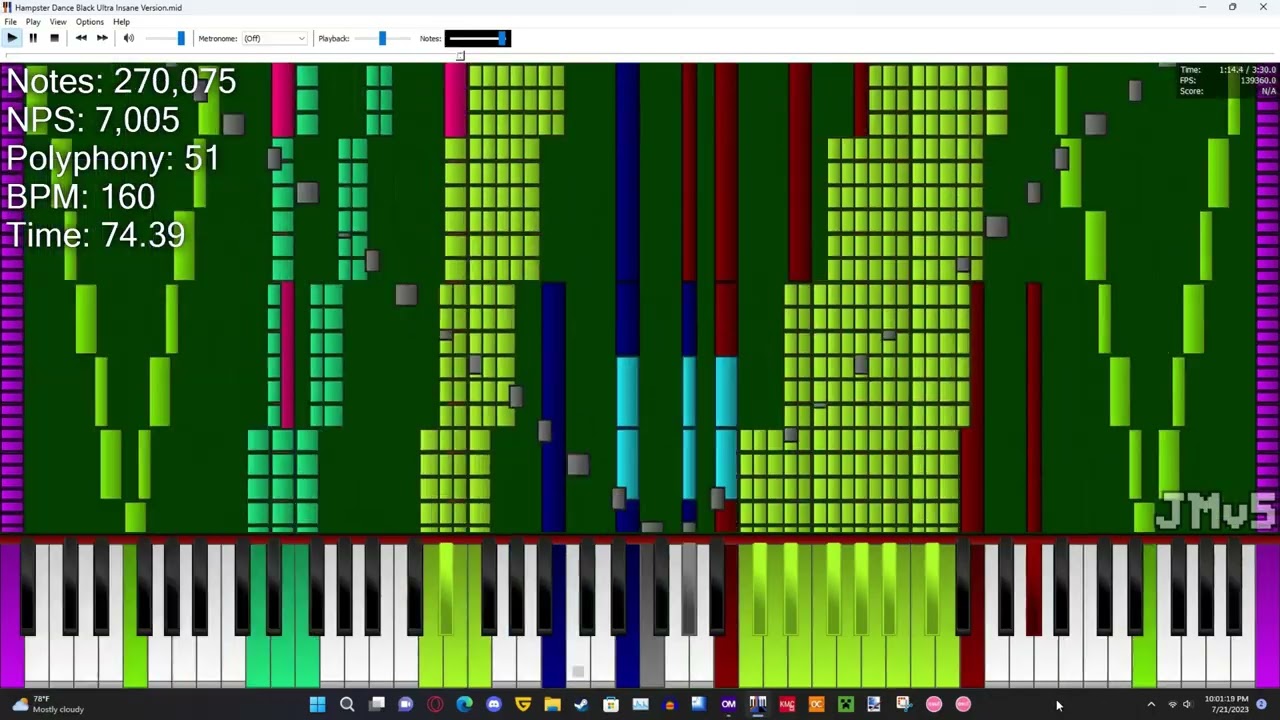Open the notification center icon

pos(1262,705)
